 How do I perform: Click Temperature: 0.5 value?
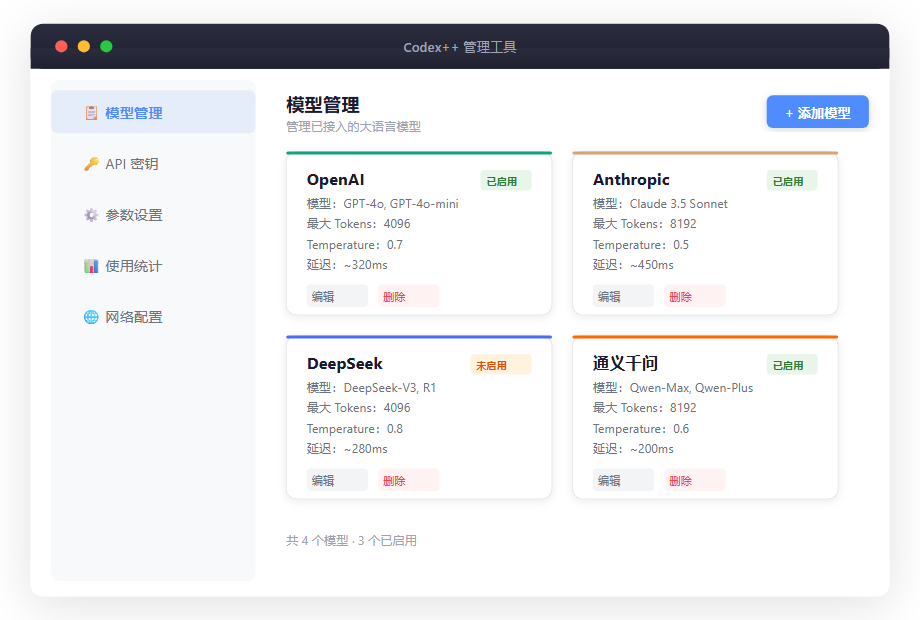[x=641, y=245]
